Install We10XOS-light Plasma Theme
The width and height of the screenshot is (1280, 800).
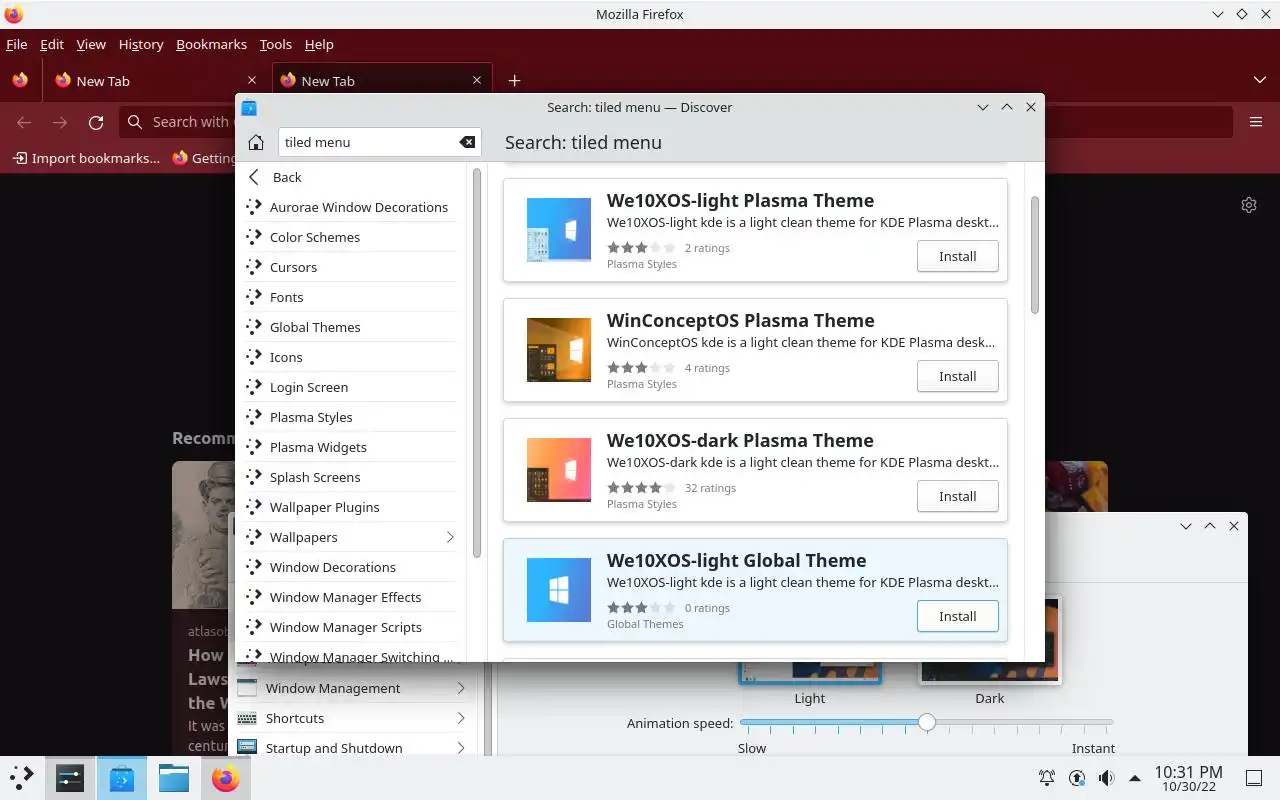(957, 256)
